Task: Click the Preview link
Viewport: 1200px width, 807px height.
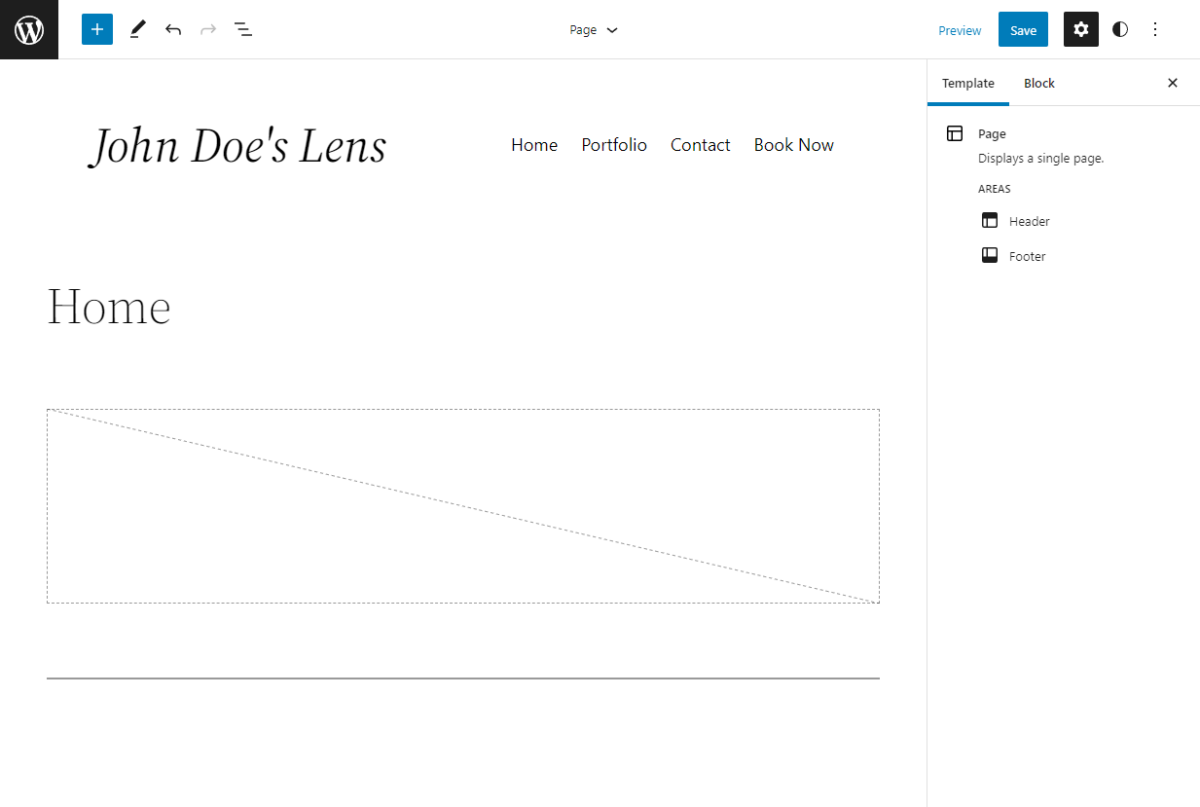Action: coord(960,30)
